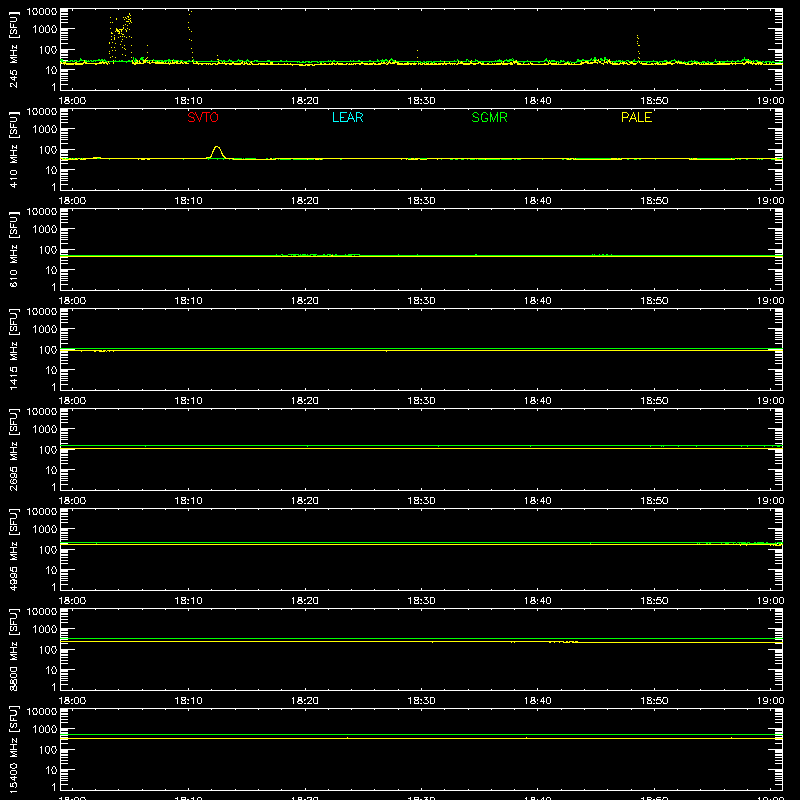The height and width of the screenshot is (800, 800).
Task: Select the 2695 MHz [SFU] axis label
Action: [x=14, y=449]
